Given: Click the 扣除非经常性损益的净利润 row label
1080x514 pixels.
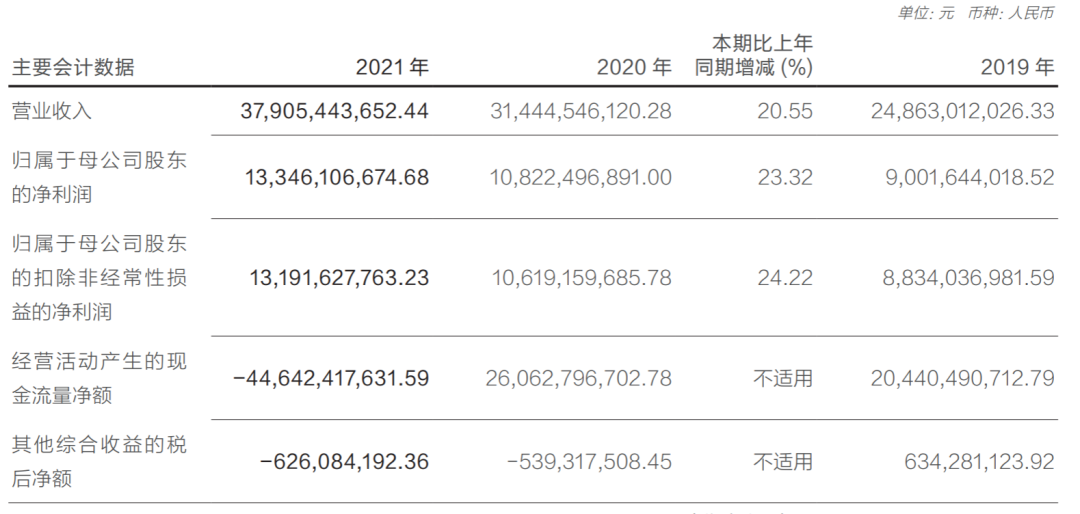Looking at the screenshot, I should click(99, 277).
